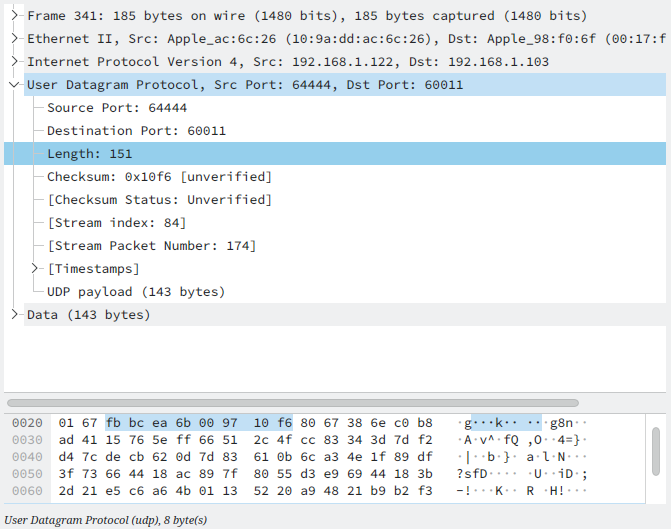Select the Source Port: 64444 field
Screen dimensions: 671x529
coord(117,108)
